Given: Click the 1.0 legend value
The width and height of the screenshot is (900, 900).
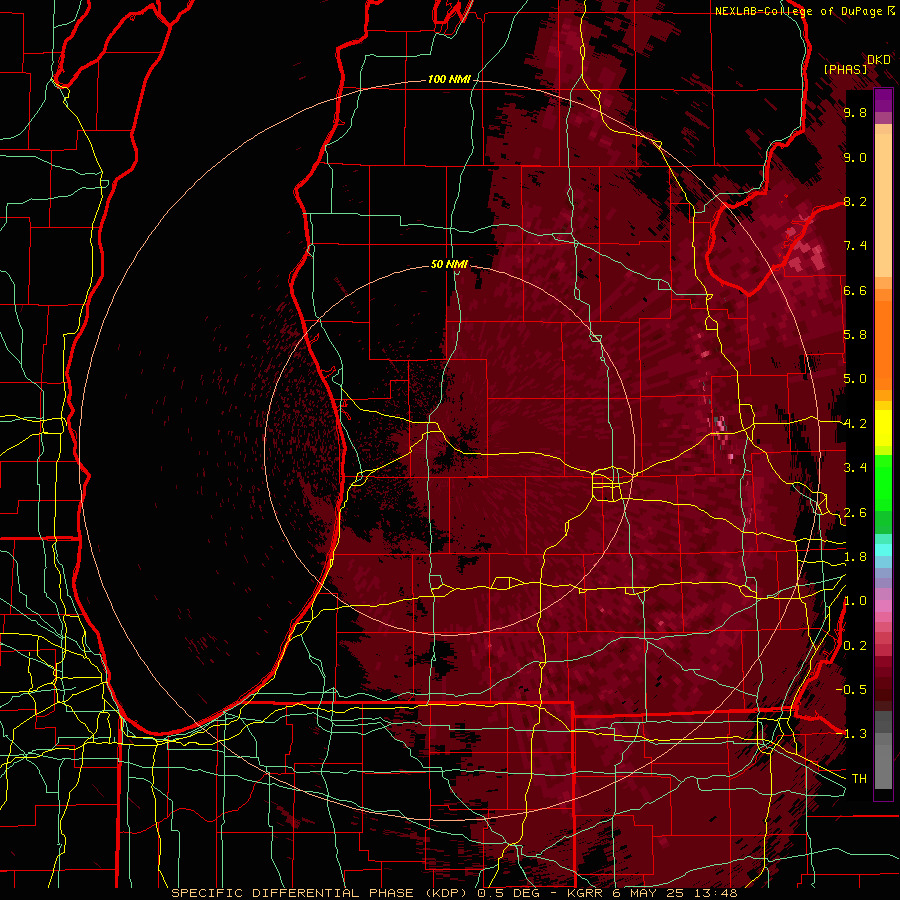Looking at the screenshot, I should [x=855, y=601].
